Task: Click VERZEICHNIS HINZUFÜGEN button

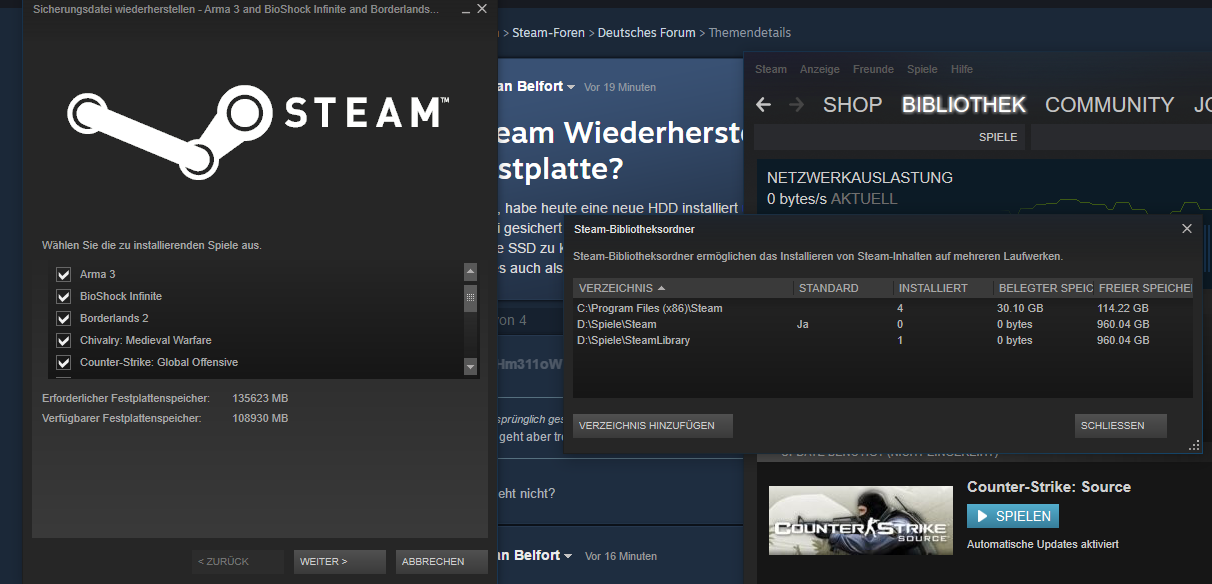Action: point(652,426)
